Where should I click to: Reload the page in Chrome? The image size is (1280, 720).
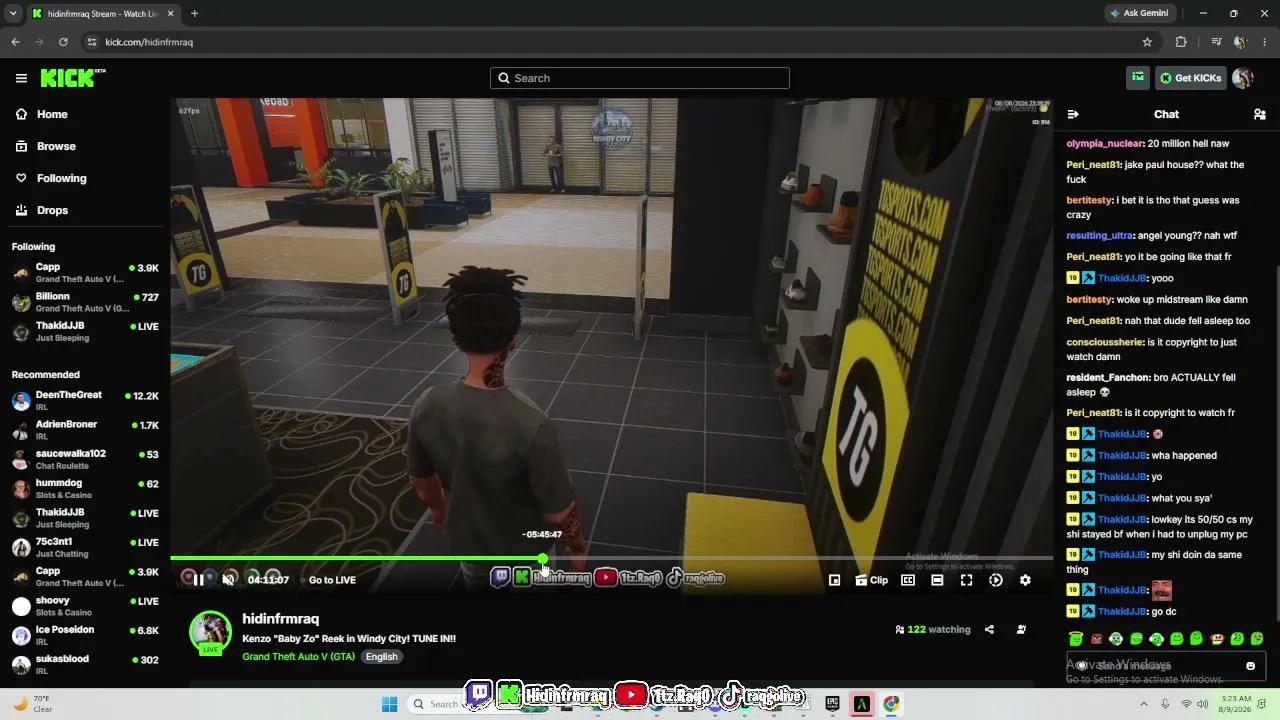[63, 42]
